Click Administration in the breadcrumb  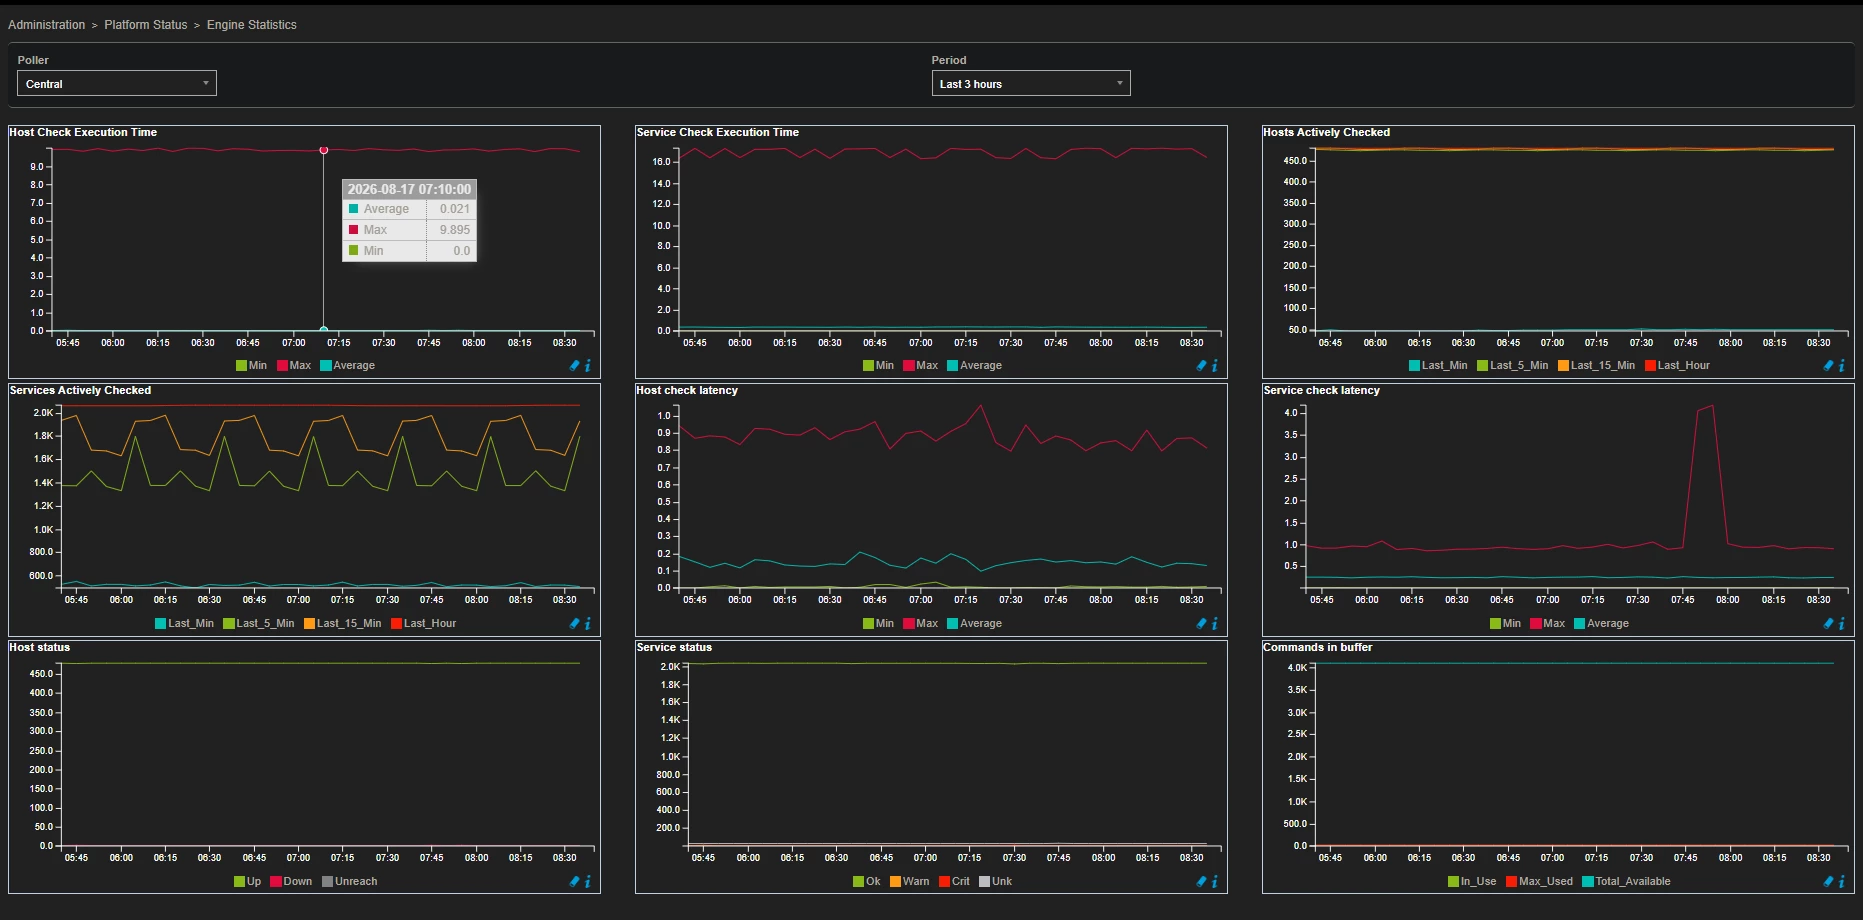click(x=47, y=25)
